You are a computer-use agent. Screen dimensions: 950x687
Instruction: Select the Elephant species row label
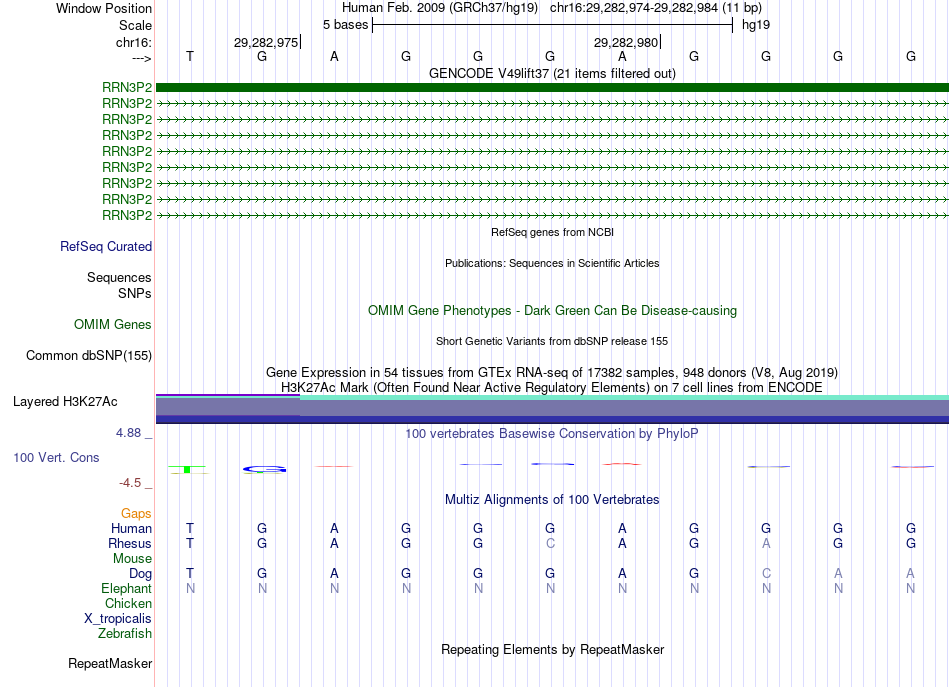127,588
